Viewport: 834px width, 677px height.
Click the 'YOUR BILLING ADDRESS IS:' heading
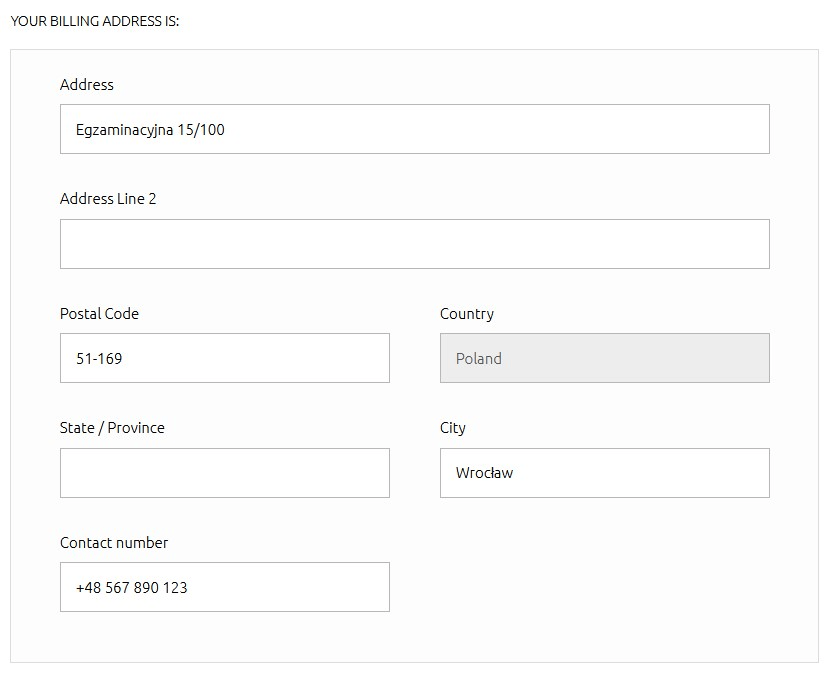coord(95,21)
